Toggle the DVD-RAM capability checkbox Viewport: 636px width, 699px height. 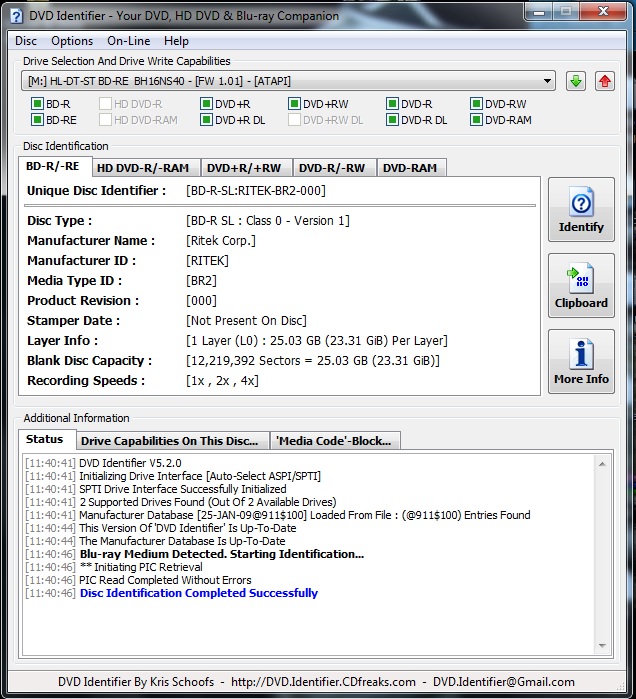click(x=476, y=120)
